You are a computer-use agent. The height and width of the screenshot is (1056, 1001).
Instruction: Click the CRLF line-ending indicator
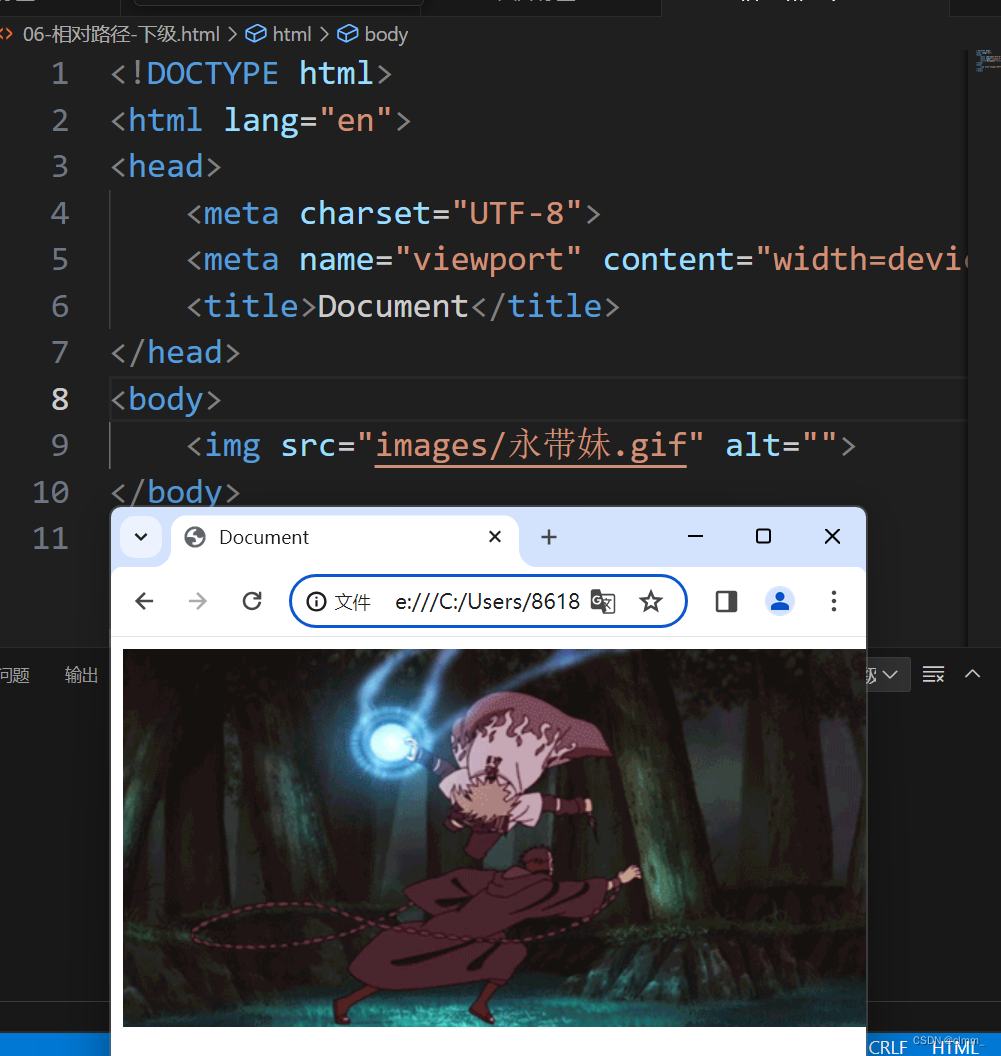(888, 1046)
